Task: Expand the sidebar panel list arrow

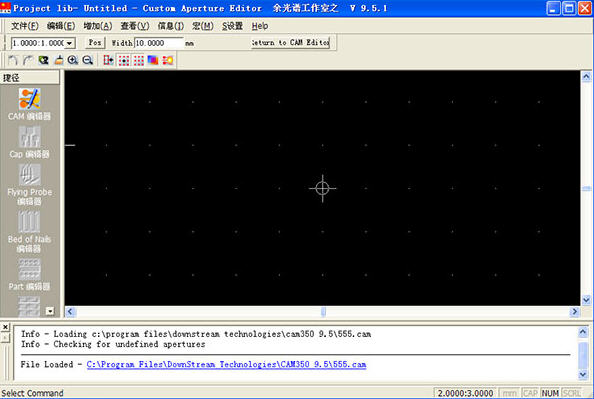Action: pyautogui.click(x=50, y=311)
